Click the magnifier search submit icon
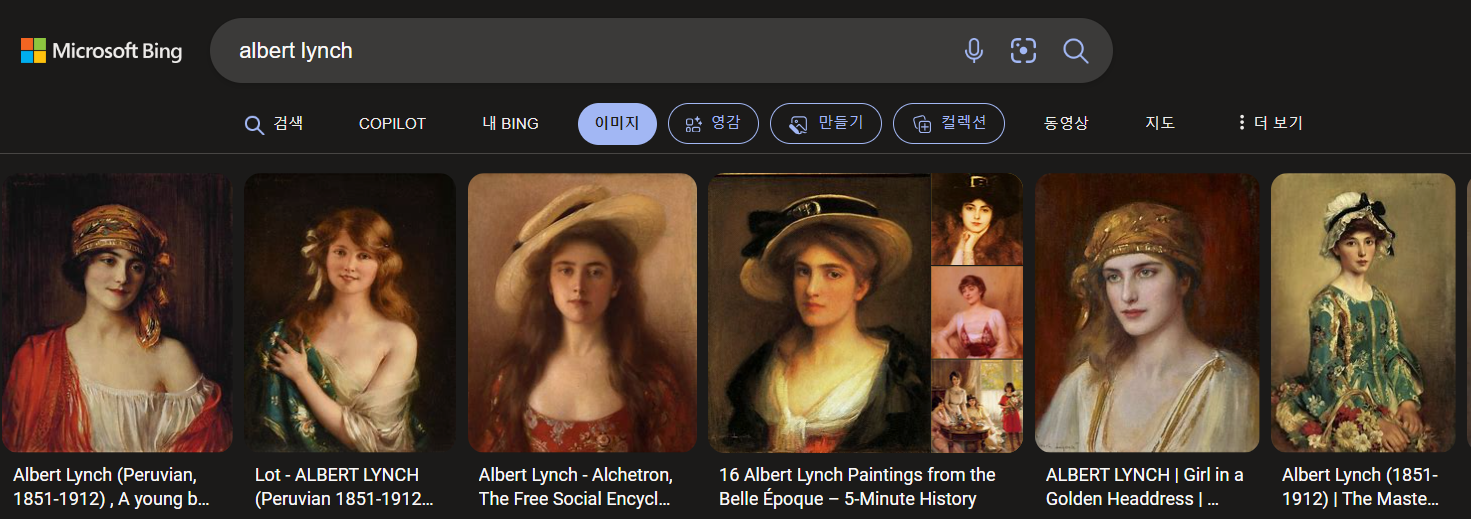1471x519 pixels. point(1075,51)
